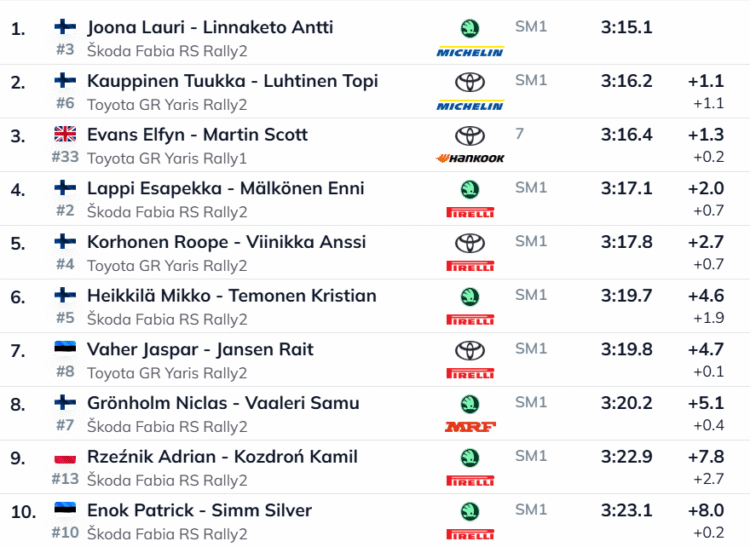Open Heikkilä Mikko - Temonen Kristian entry
This screenshot has height=547, width=750.
pos(232,295)
